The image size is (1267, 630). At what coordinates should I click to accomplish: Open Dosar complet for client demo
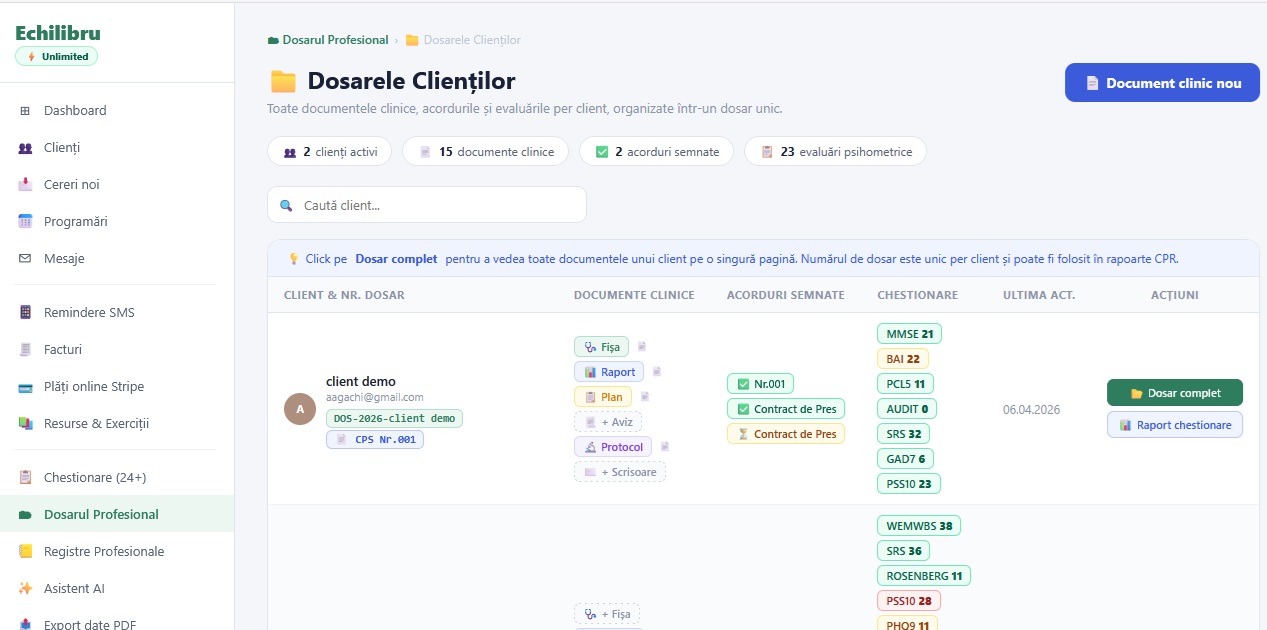tap(1174, 393)
